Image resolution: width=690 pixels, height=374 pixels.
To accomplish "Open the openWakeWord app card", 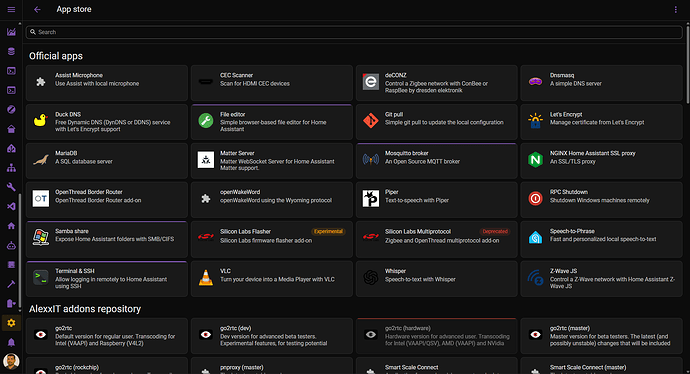I will click(x=272, y=199).
